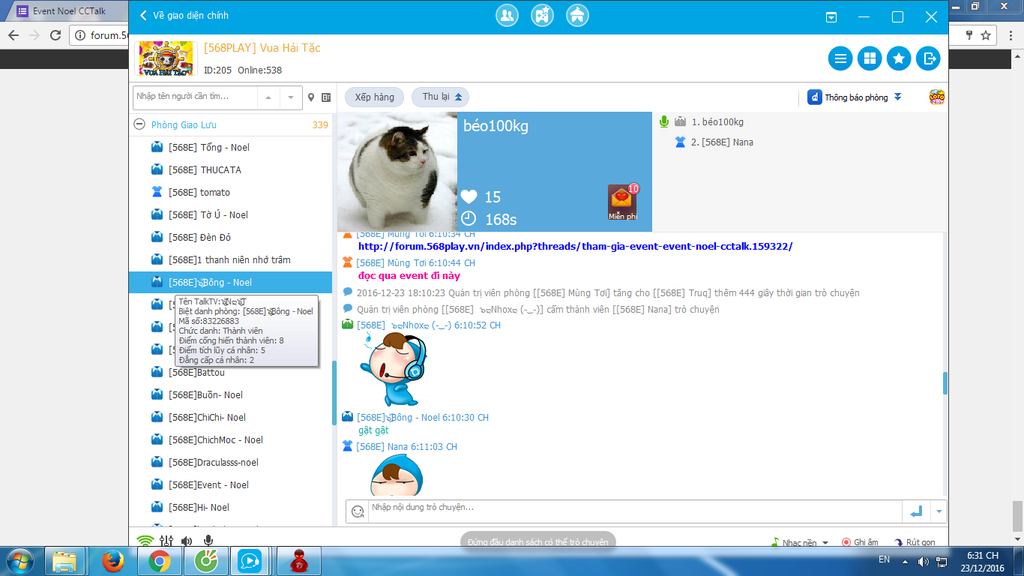
Task: Click the chat message input field
Action: click(x=630, y=508)
